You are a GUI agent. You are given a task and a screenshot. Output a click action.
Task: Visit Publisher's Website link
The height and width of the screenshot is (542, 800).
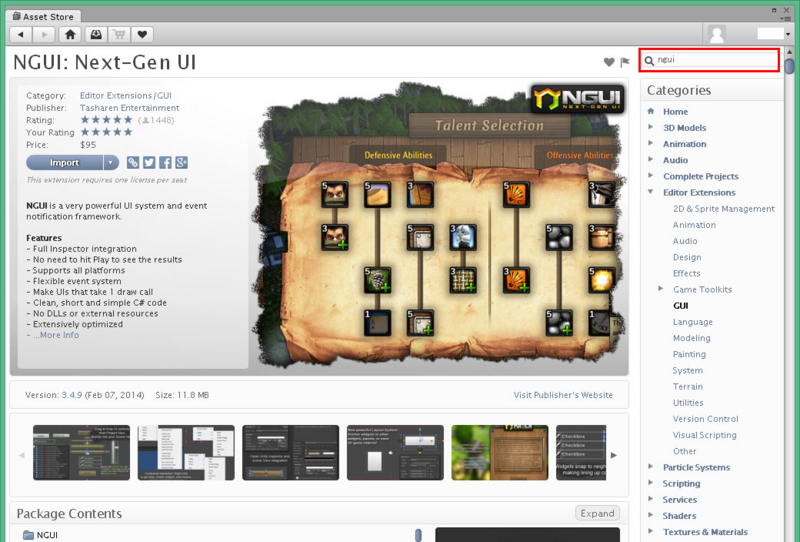pos(563,395)
